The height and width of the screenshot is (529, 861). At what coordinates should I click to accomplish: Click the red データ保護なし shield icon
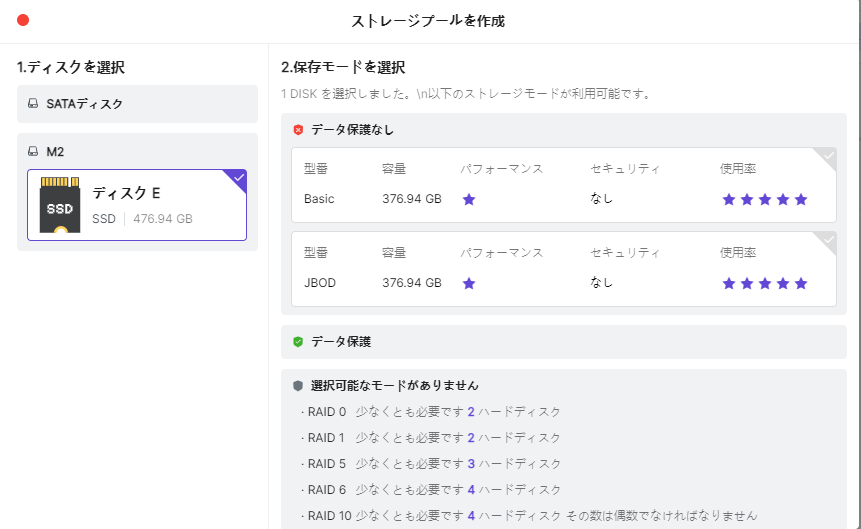point(298,130)
